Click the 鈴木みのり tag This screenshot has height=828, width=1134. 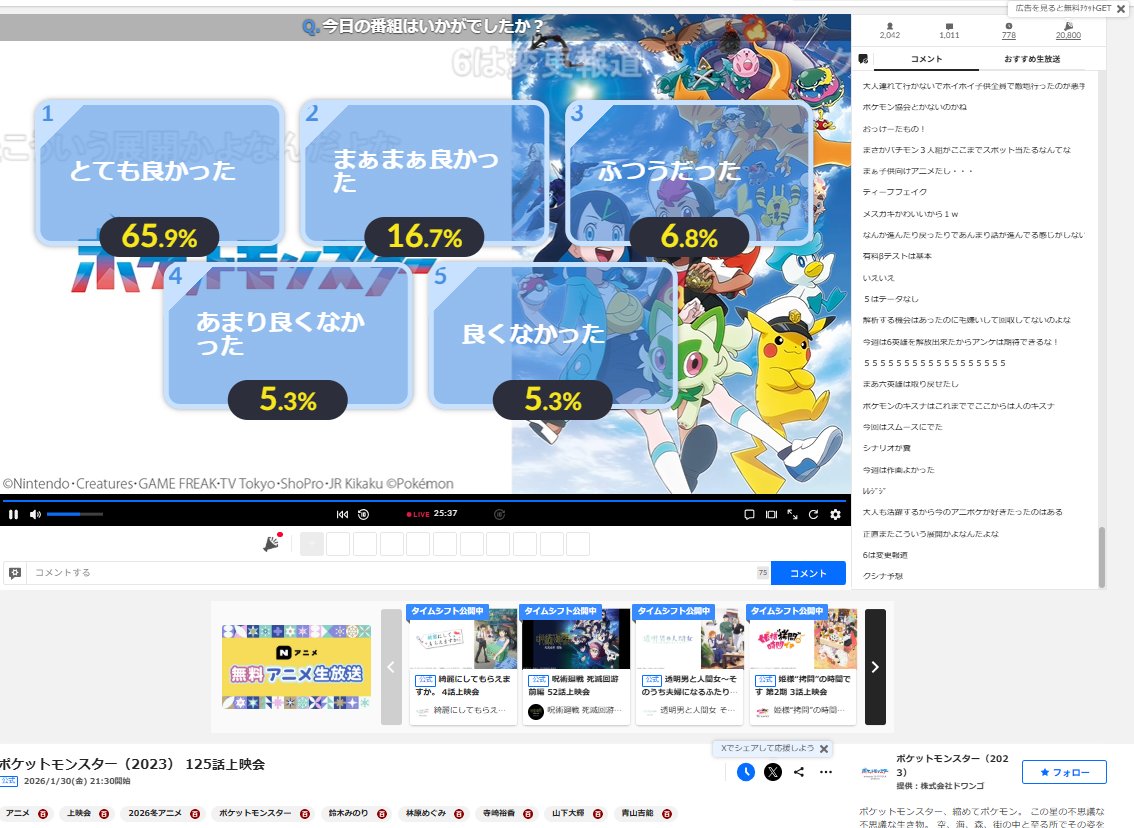348,814
